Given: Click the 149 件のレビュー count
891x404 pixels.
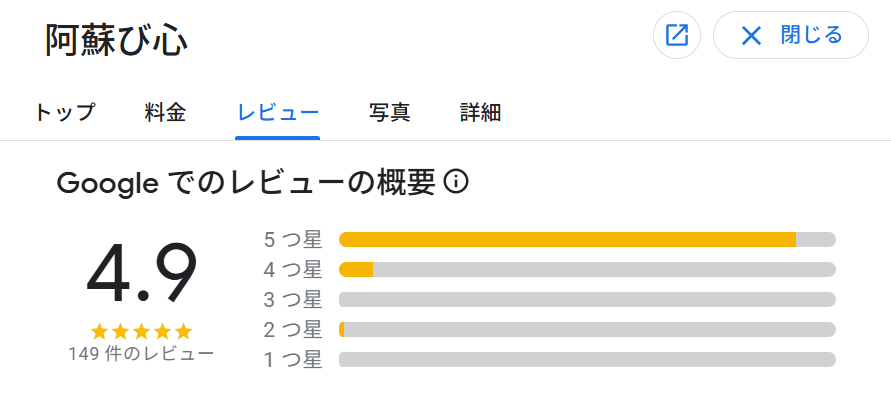Looking at the screenshot, I should pos(141,353).
